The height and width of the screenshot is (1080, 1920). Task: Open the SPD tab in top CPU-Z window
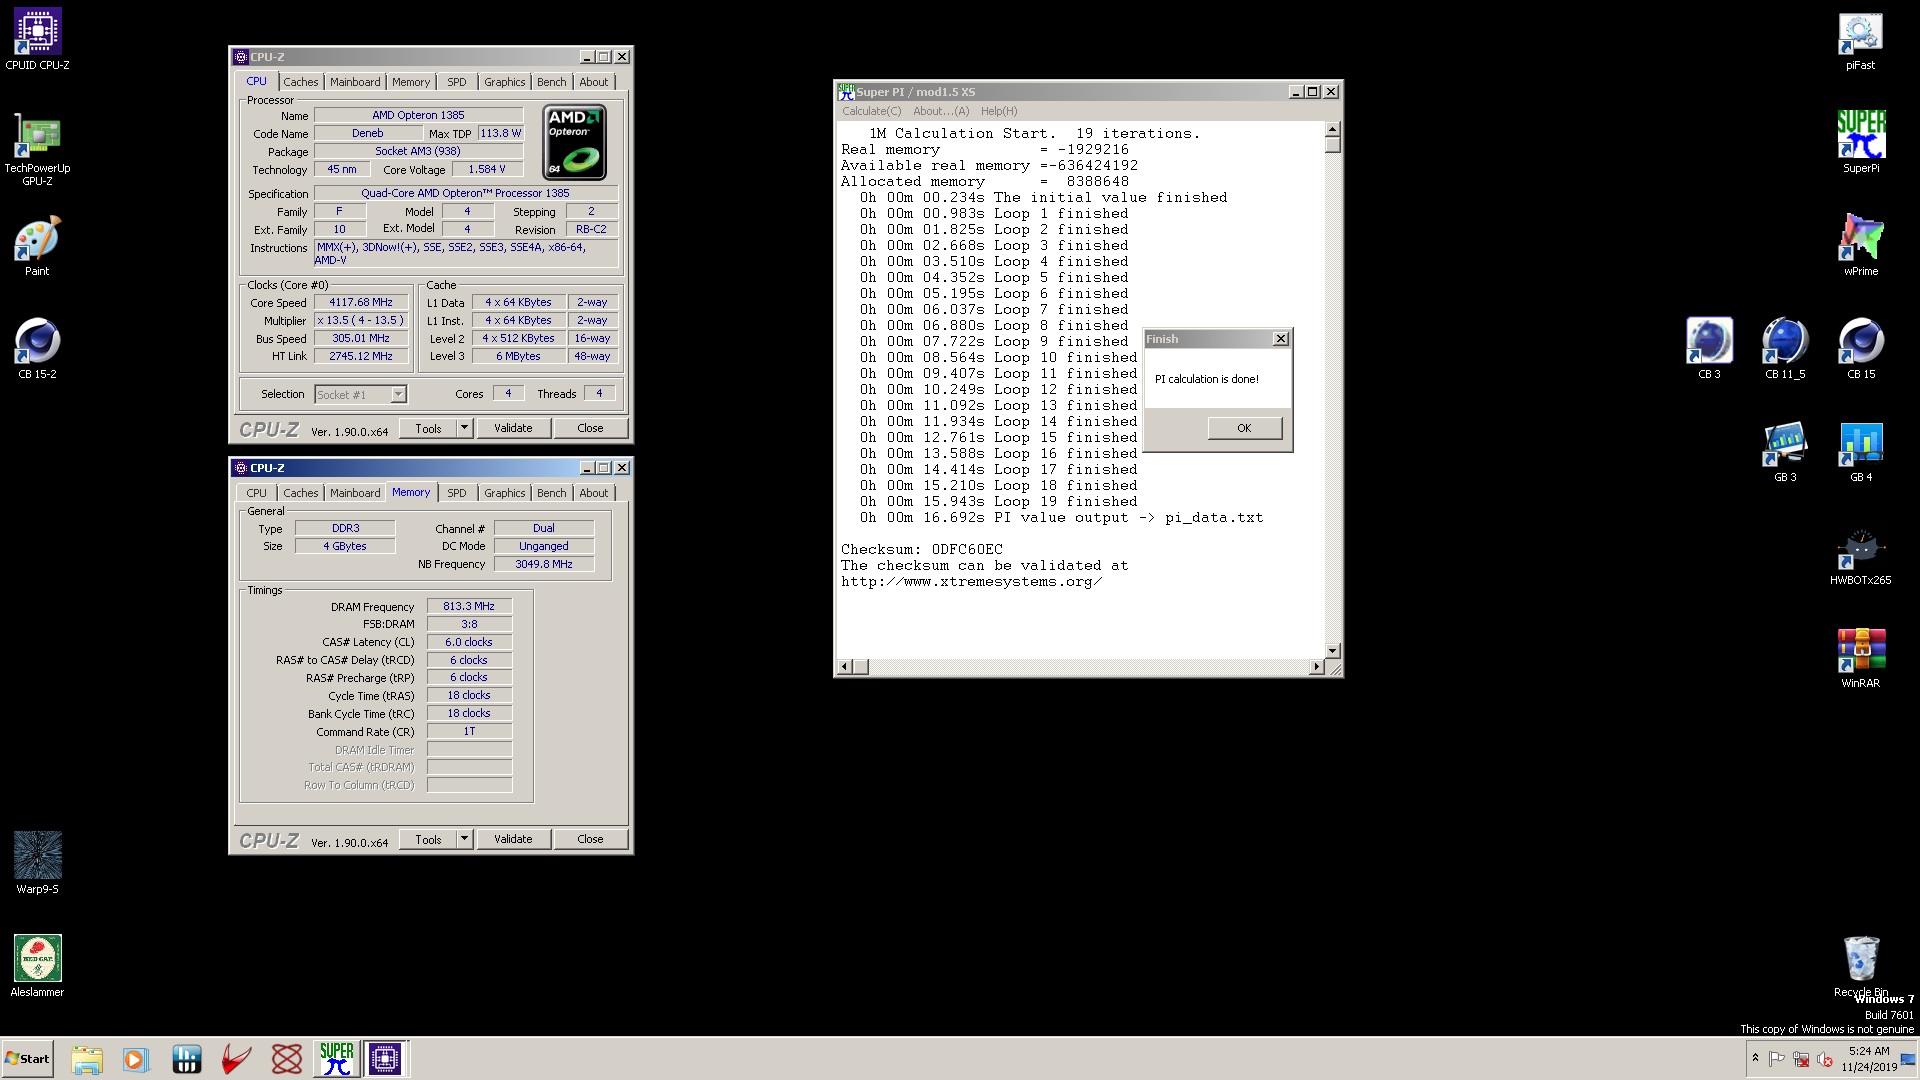[457, 82]
